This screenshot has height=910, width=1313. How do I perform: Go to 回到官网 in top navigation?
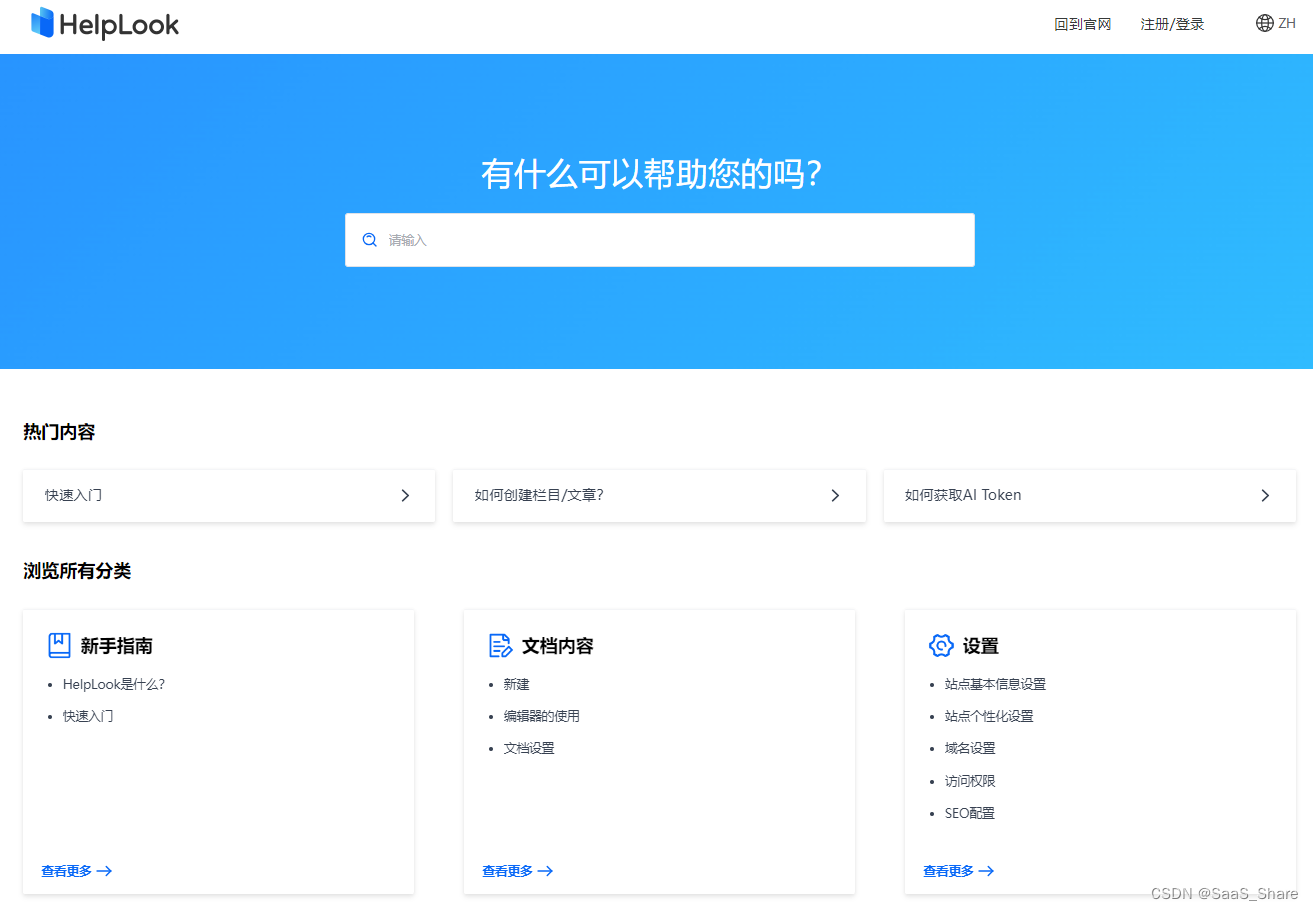[x=1083, y=24]
